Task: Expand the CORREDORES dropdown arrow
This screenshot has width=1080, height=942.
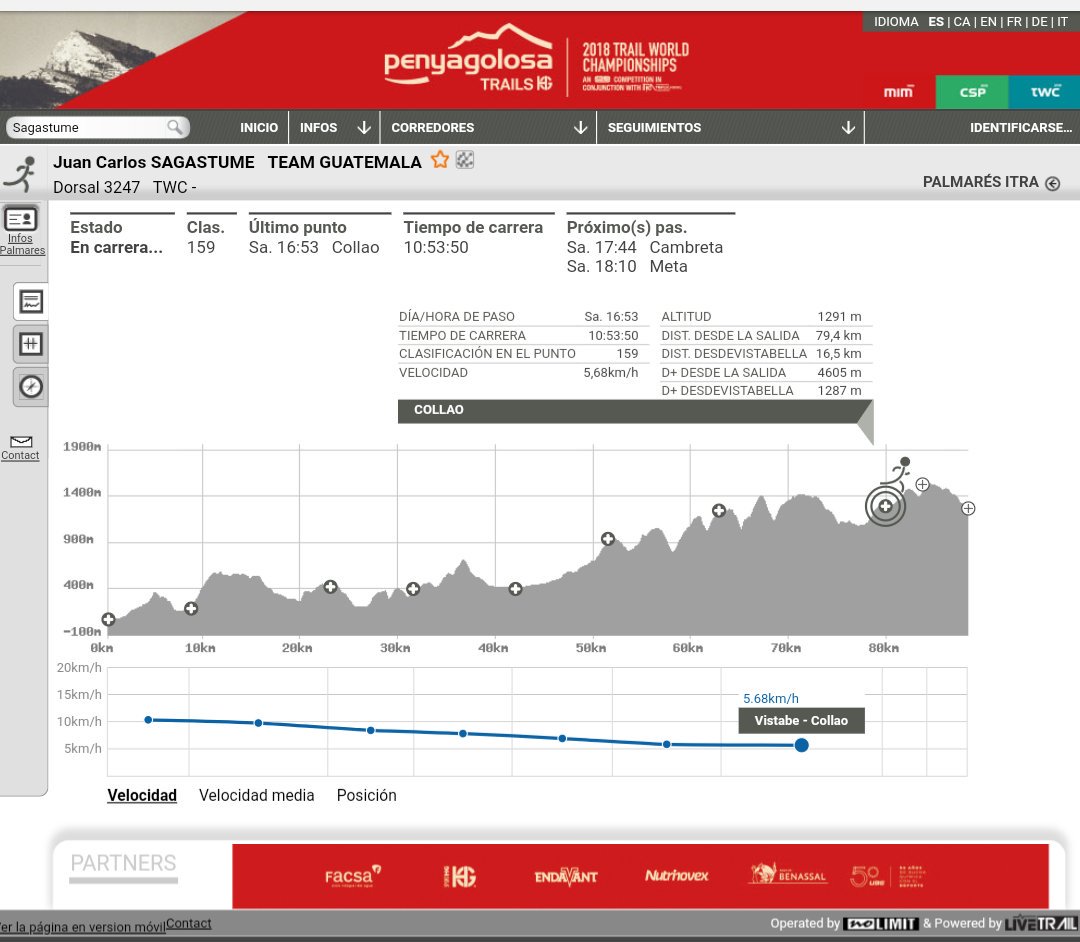Action: coord(580,127)
